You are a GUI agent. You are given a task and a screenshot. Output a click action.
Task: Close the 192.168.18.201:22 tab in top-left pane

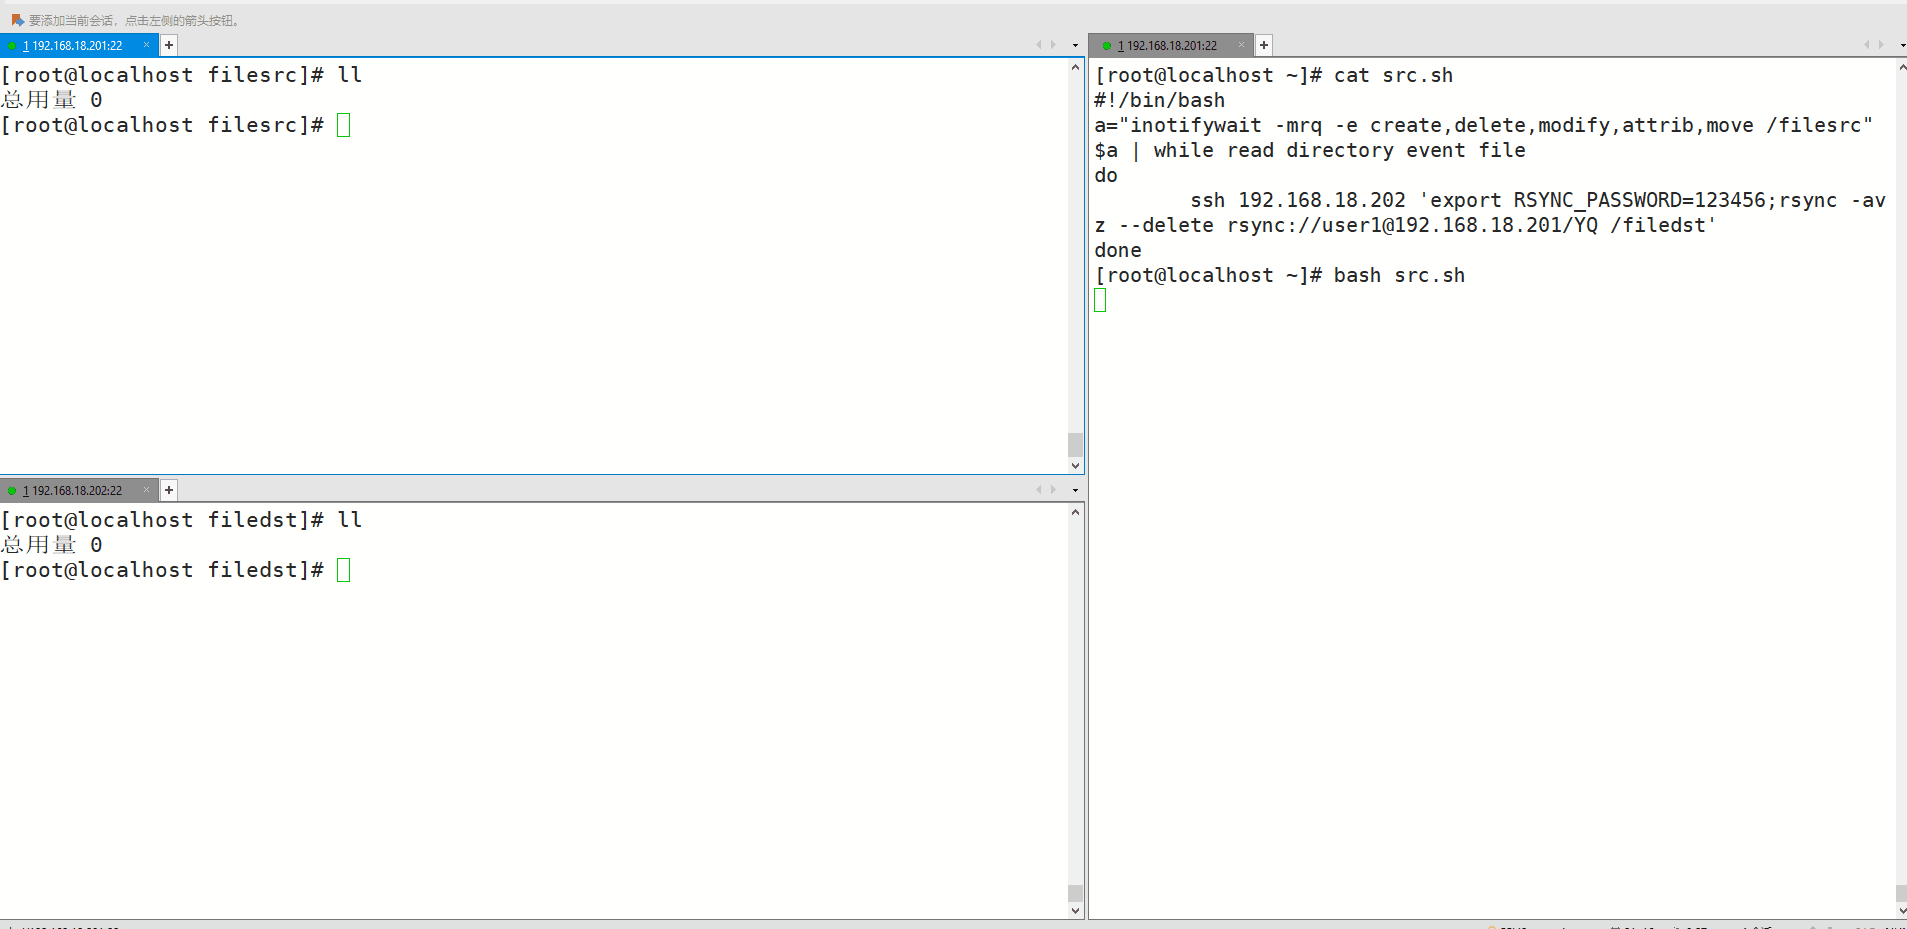146,45
